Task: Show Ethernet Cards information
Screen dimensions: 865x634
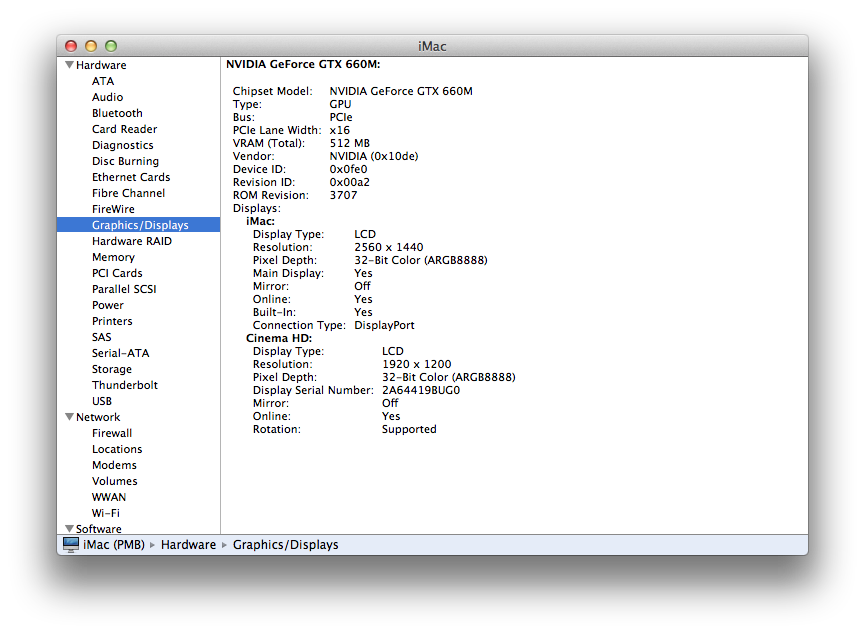Action: tap(131, 177)
